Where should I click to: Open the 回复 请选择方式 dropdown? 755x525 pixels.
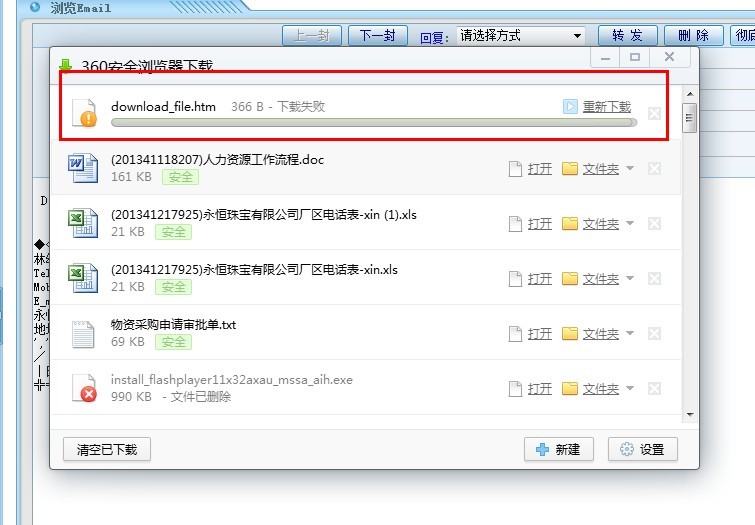pyautogui.click(x=520, y=36)
